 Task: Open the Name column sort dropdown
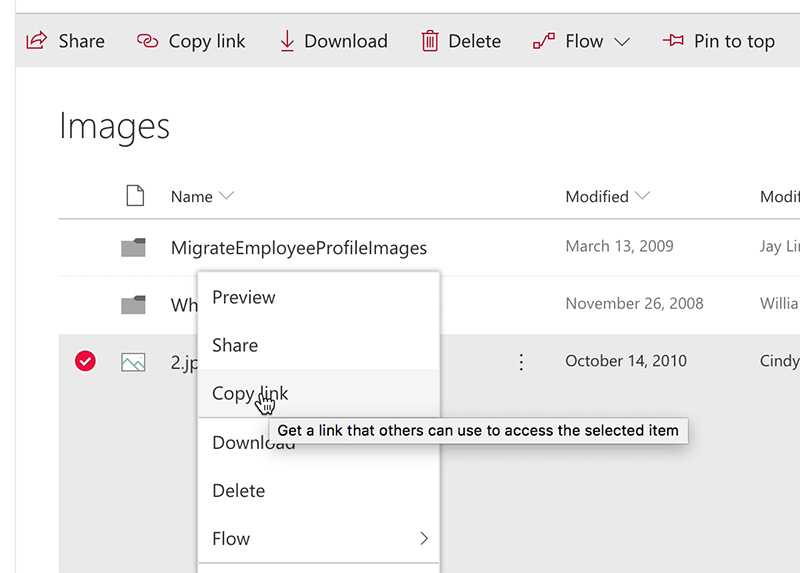[x=226, y=196]
